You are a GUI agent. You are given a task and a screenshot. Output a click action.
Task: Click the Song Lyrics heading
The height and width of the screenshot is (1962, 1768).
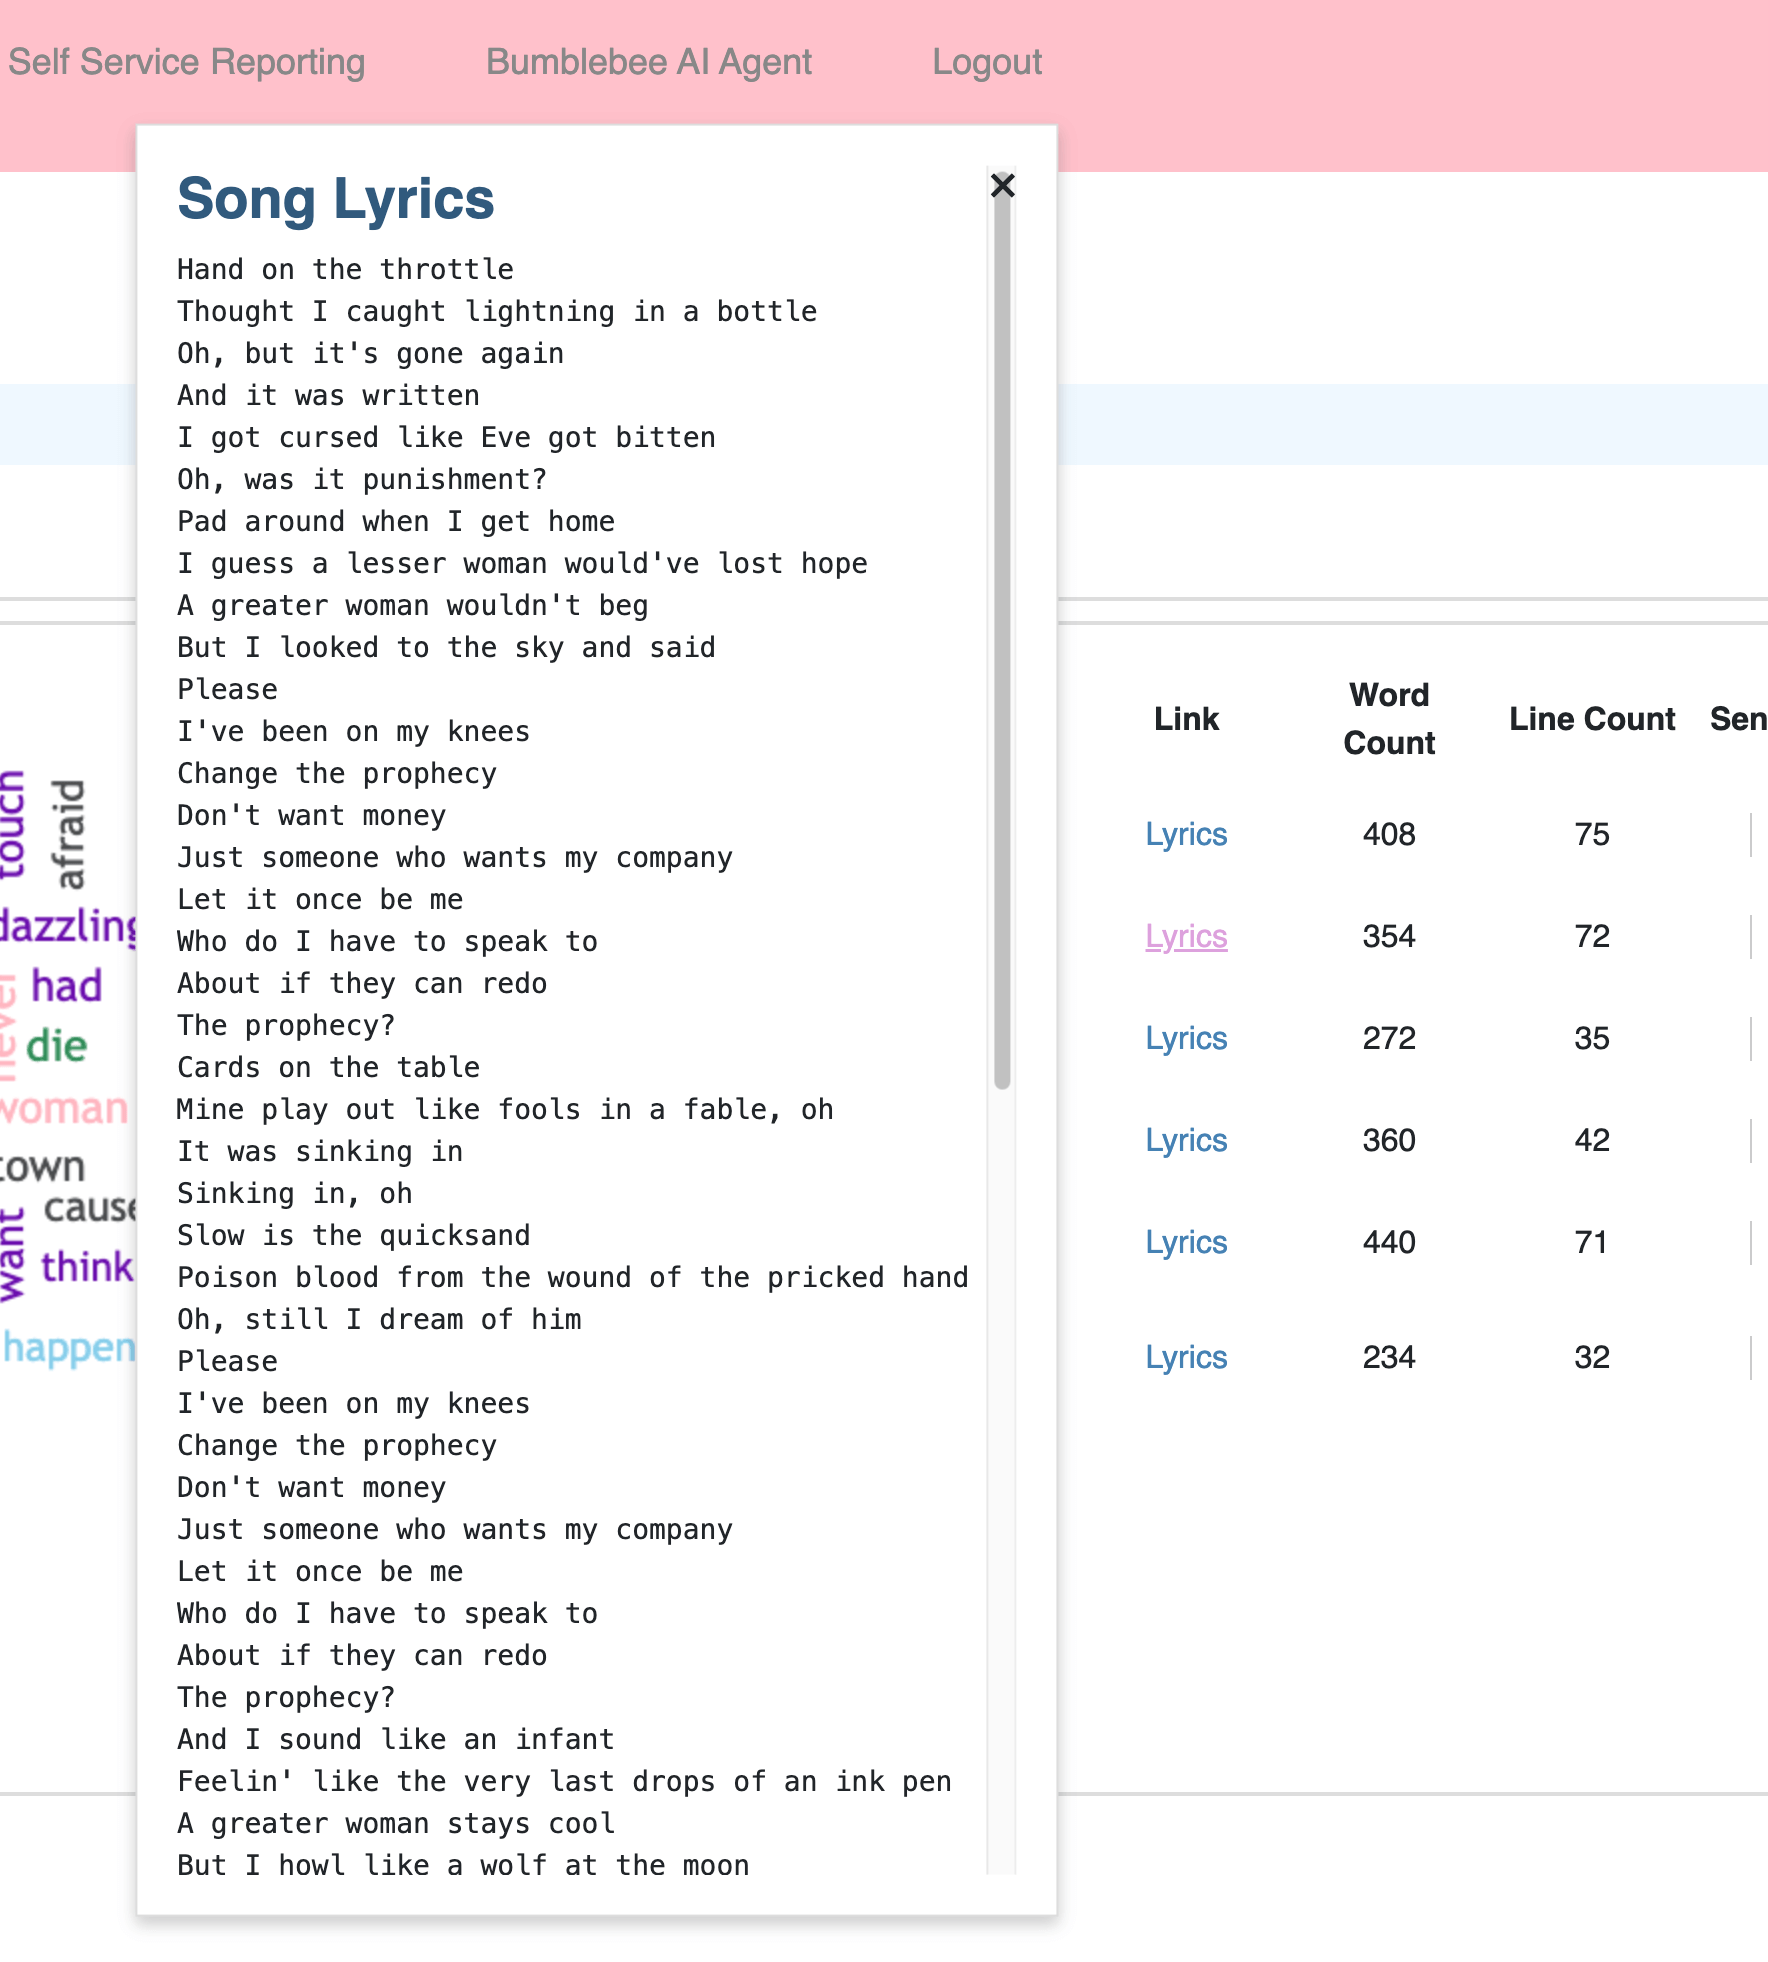(x=336, y=198)
